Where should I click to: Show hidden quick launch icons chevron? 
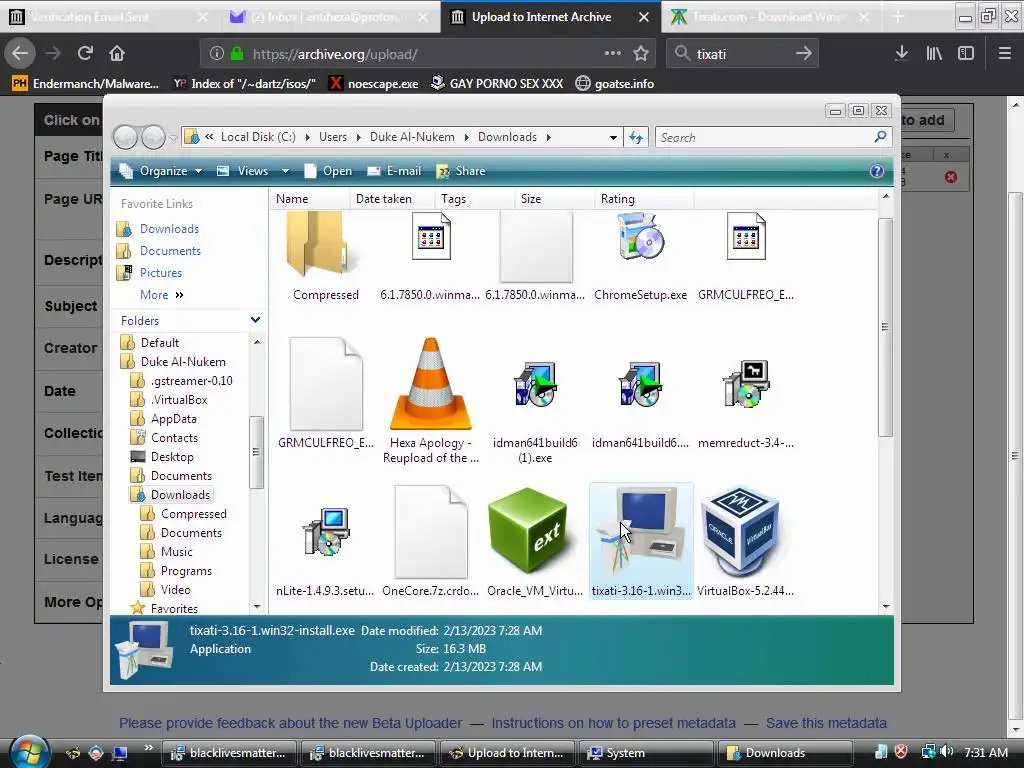click(x=149, y=747)
